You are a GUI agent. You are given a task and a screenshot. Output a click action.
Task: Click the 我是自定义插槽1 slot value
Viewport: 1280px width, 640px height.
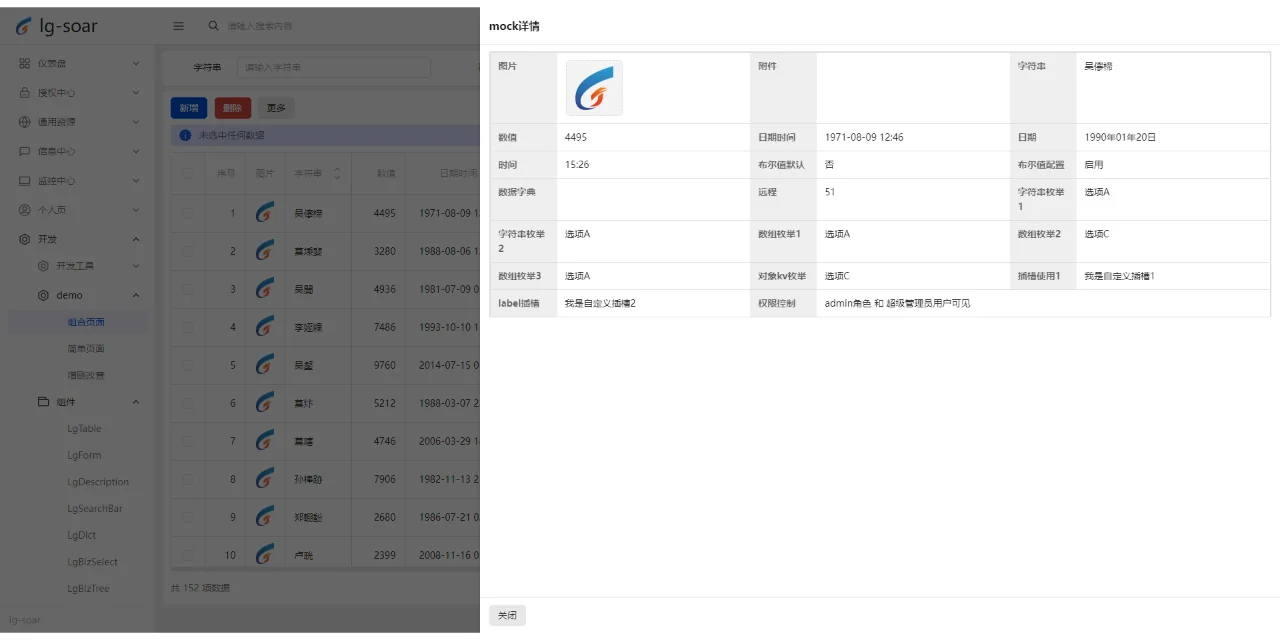[x=1120, y=276]
